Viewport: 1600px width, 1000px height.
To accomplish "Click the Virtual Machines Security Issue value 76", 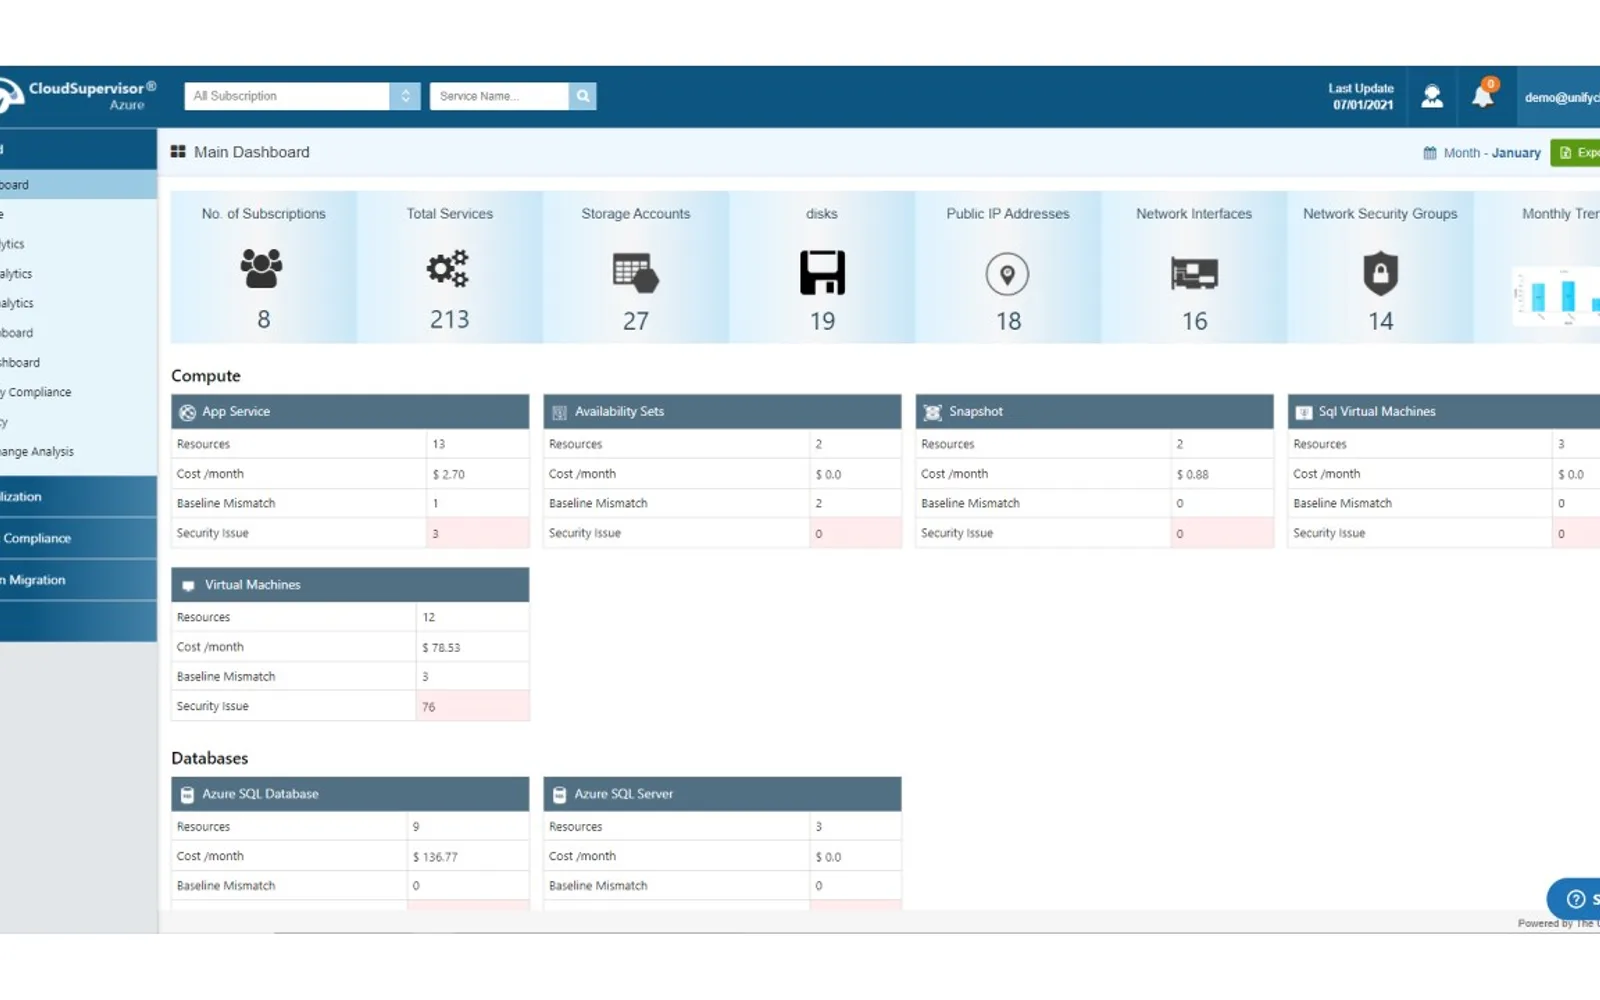I will 428,707.
